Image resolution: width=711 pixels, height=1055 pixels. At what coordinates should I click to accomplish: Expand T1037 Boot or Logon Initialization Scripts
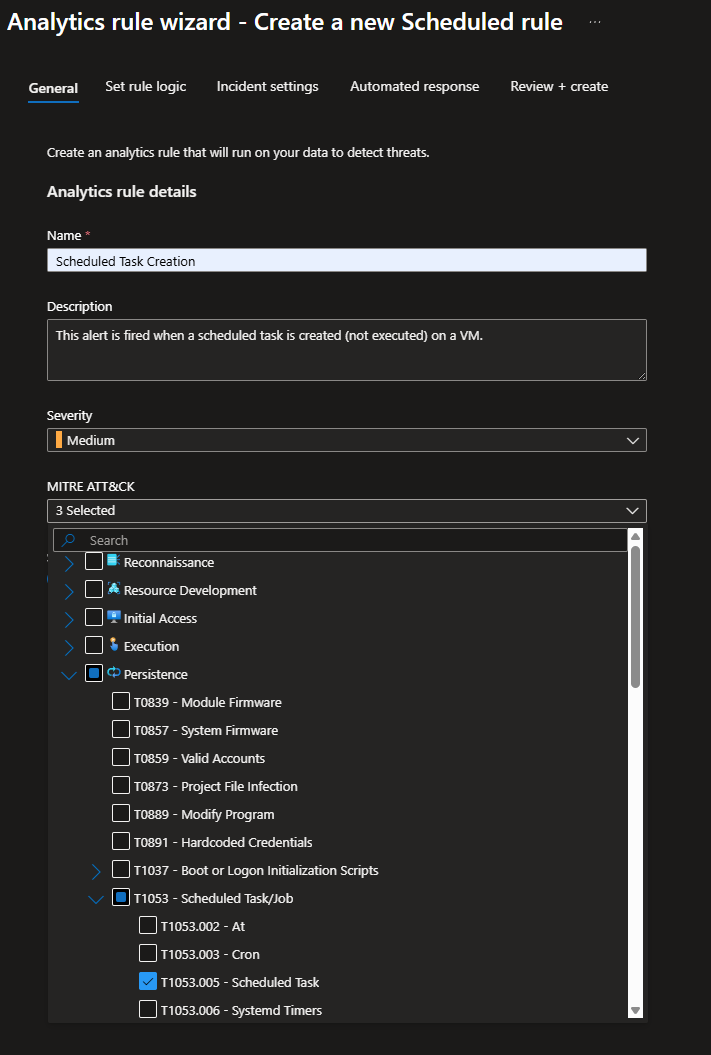[96, 871]
